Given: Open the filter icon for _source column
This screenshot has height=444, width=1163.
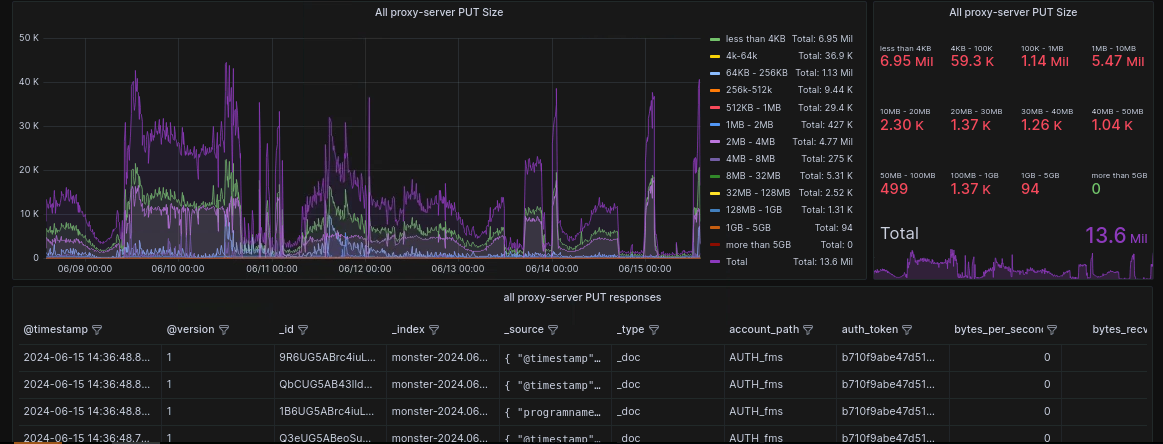Looking at the screenshot, I should 553,329.
